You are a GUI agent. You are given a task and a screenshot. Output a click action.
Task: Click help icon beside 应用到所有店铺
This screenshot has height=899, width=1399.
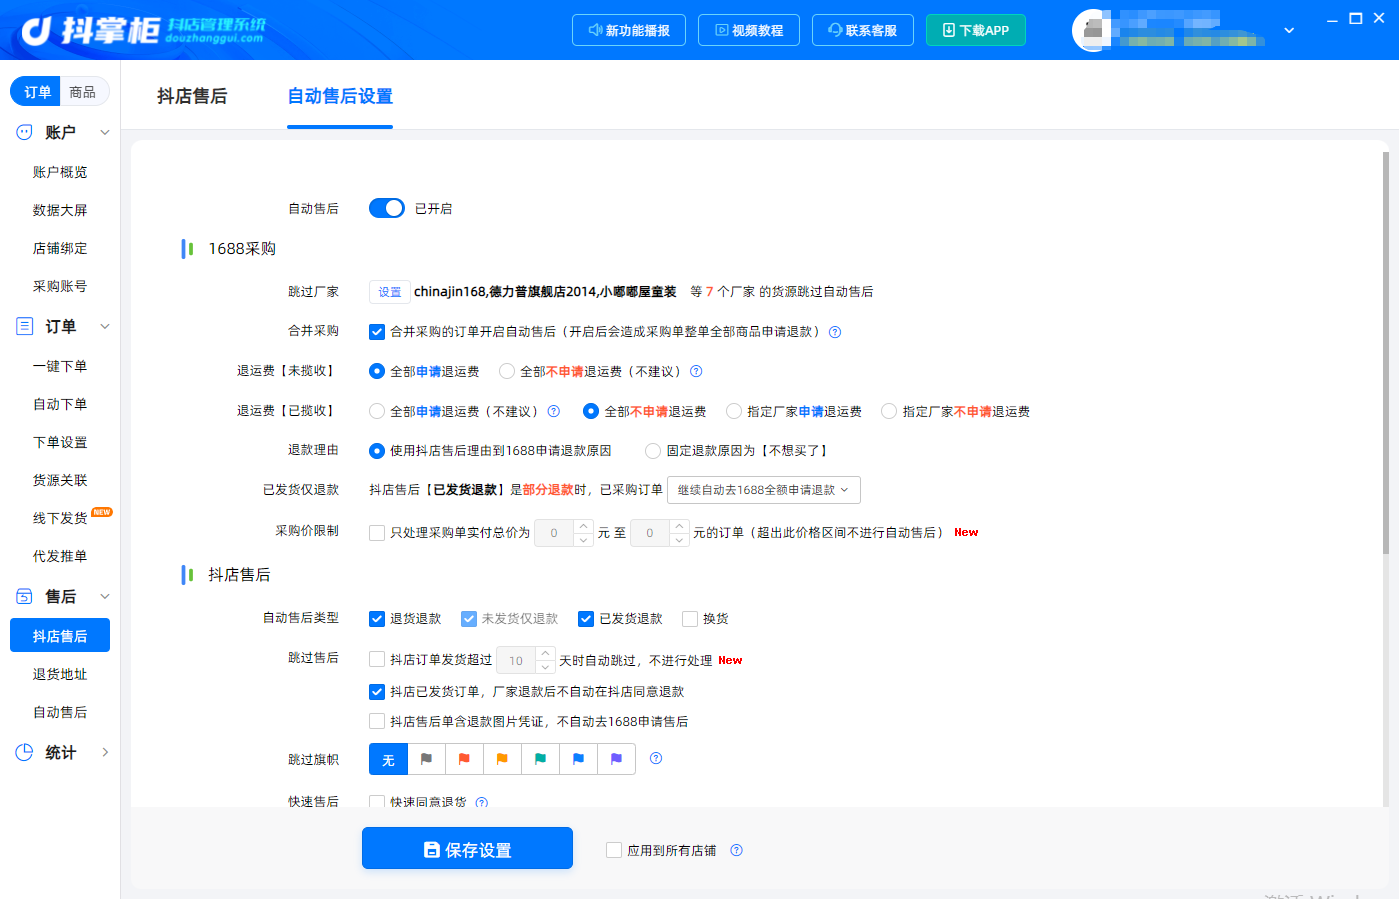(737, 851)
